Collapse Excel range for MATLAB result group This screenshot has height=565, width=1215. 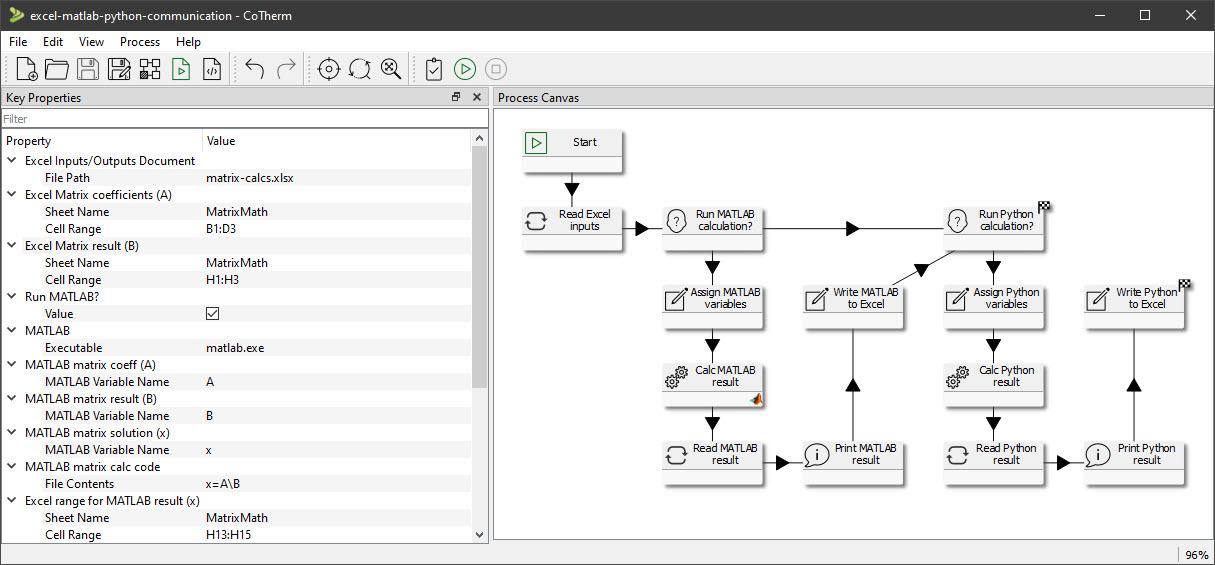(12, 500)
